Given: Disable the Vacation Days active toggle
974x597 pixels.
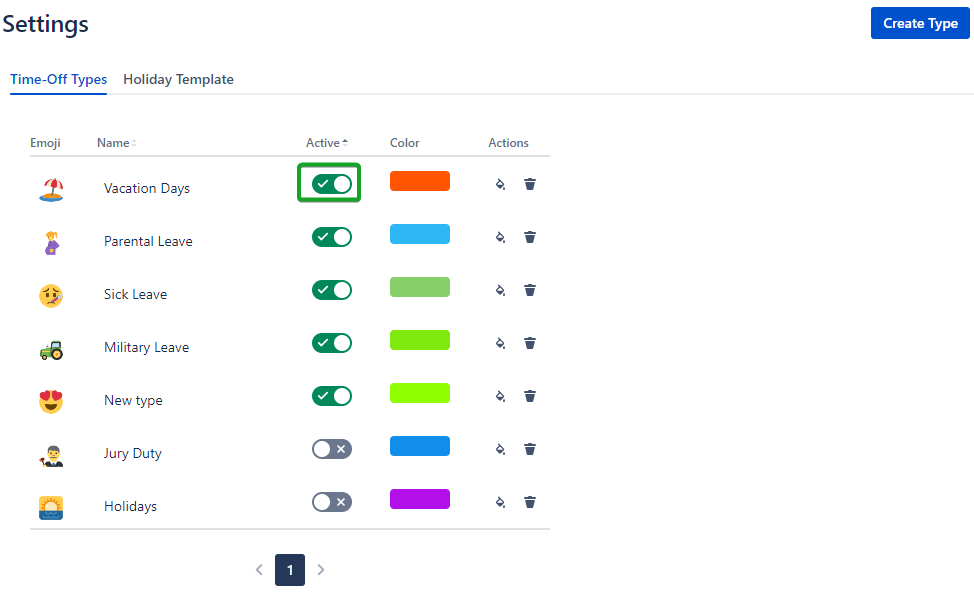Looking at the screenshot, I should click(x=331, y=184).
